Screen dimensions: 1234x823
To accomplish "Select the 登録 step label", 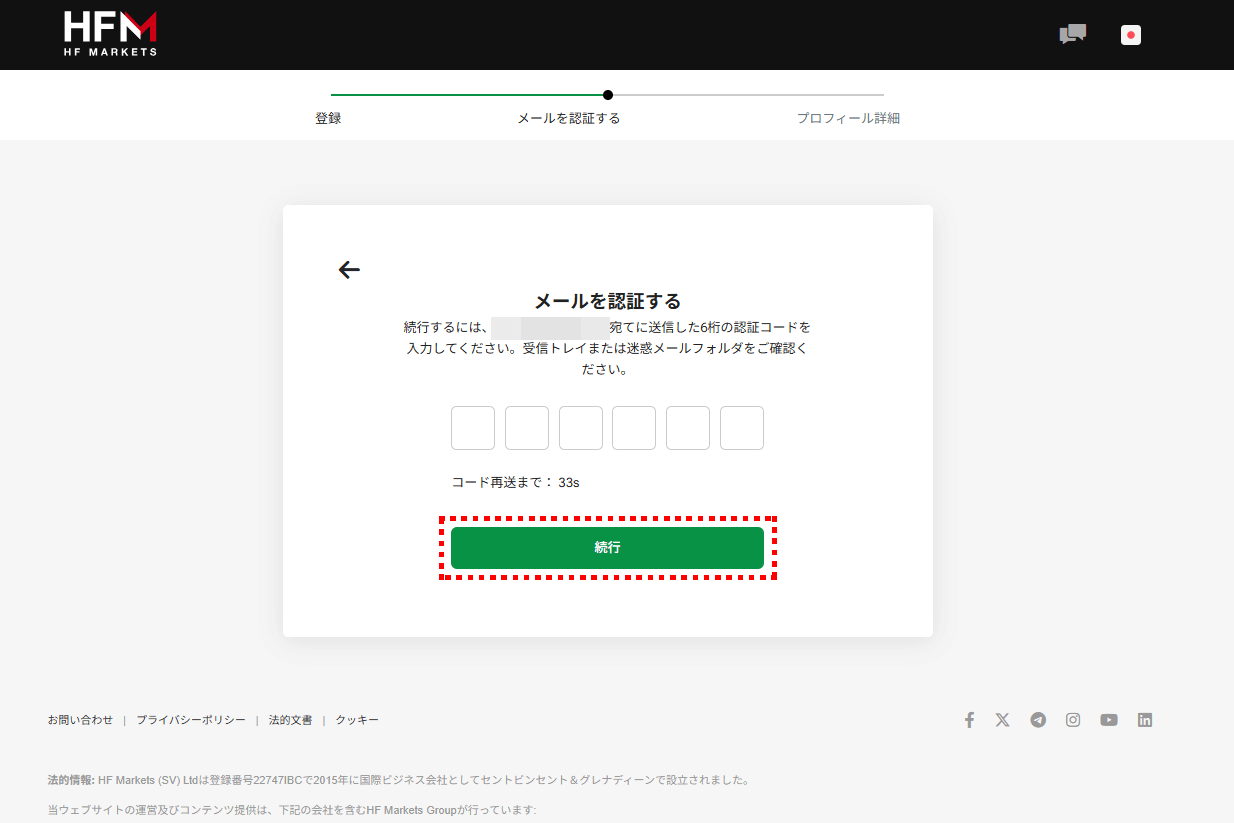I will (328, 118).
